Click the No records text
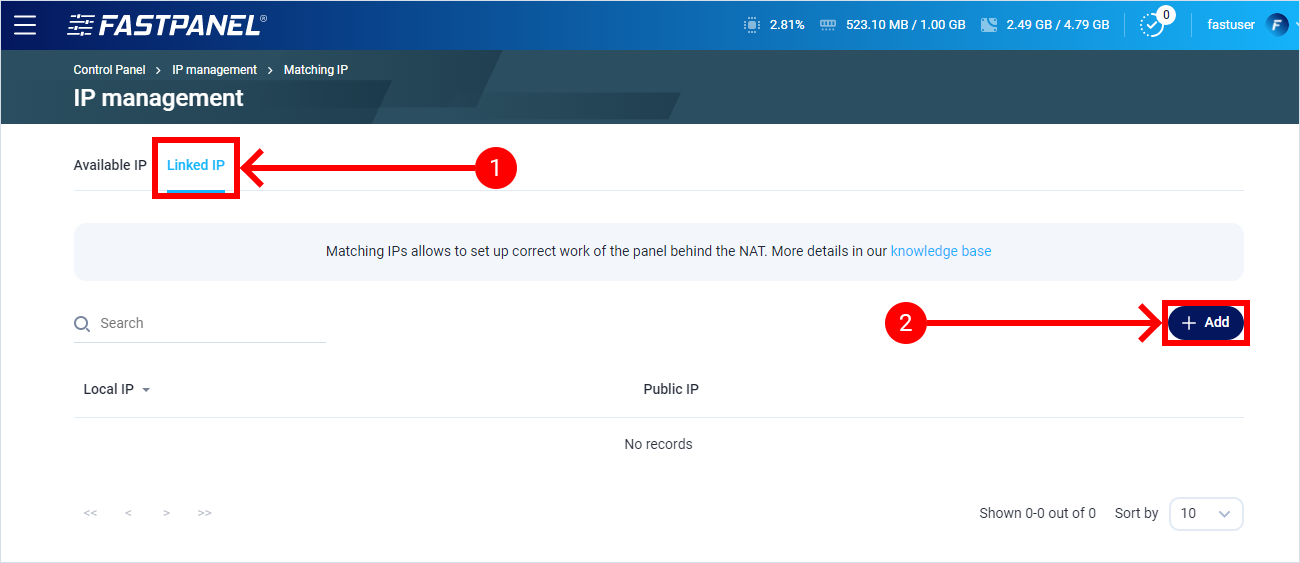The image size is (1300, 563). [x=658, y=444]
